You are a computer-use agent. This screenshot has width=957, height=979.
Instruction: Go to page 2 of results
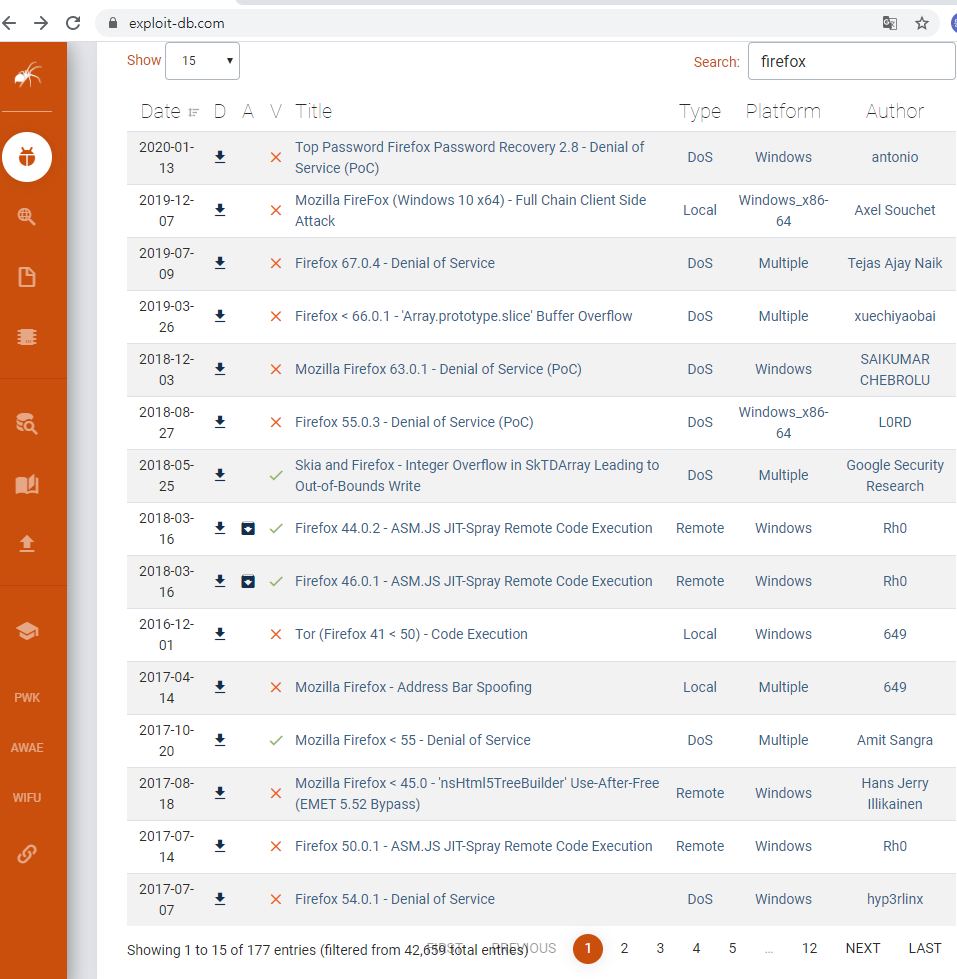624,948
